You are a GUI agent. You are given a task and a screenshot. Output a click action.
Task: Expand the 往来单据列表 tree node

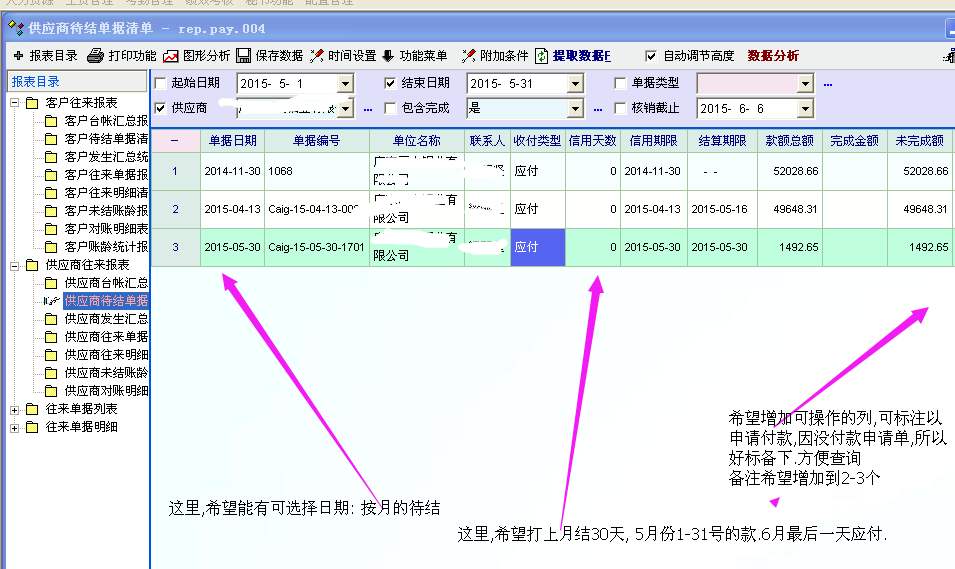15,409
